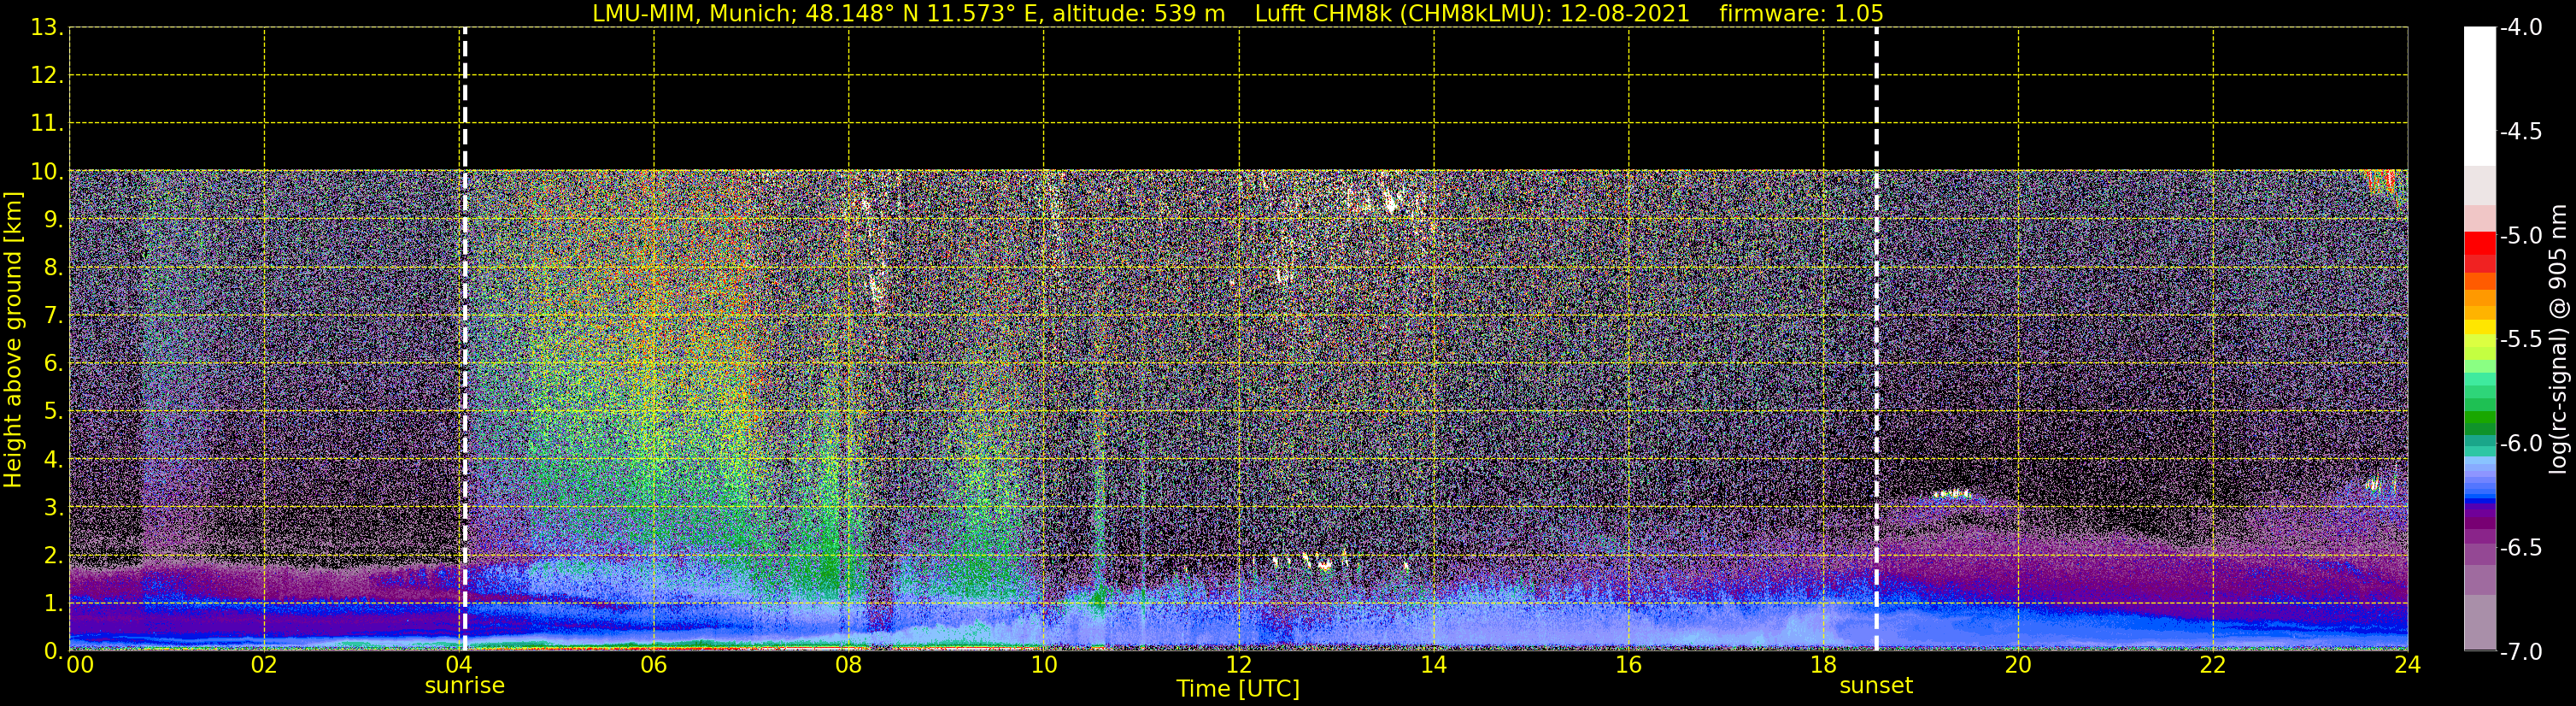Screen dimensions: 2576x706
Task: Click the white top of the colorbar
Action: [2480, 95]
